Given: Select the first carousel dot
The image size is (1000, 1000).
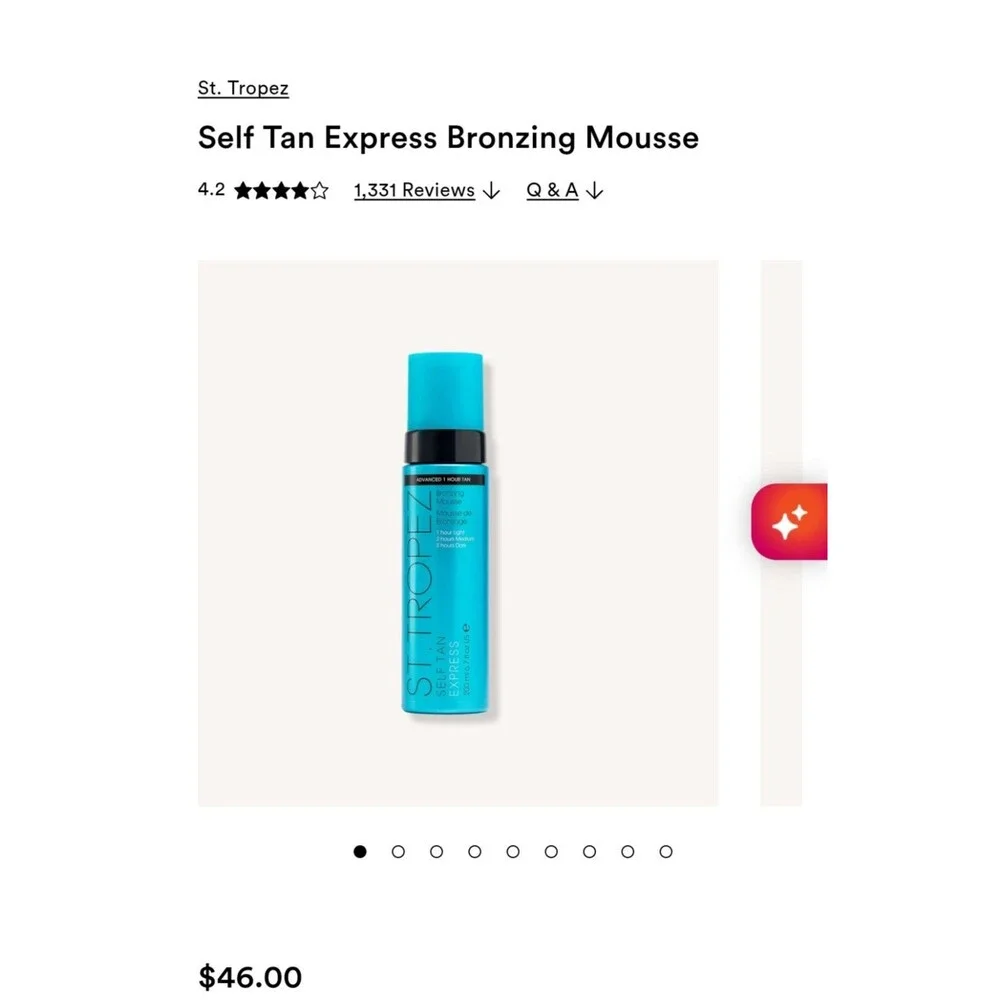Looking at the screenshot, I should [360, 851].
